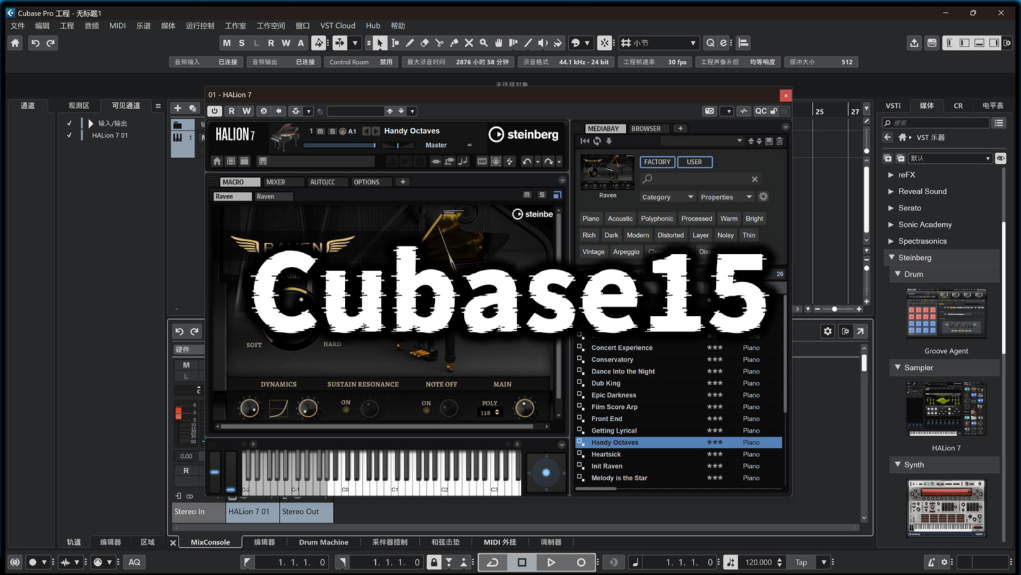
Task: Select the Object Selection arrow tool
Action: point(380,43)
